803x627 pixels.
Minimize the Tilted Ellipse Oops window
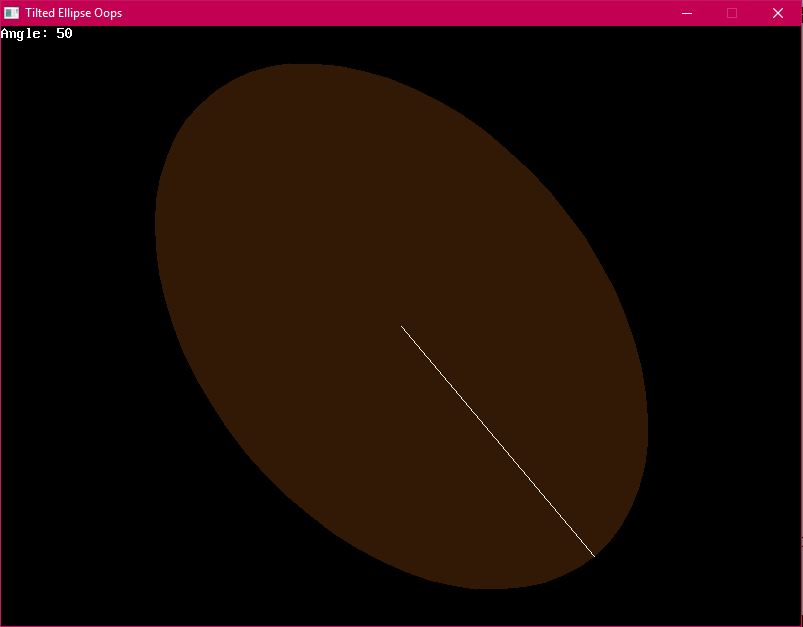686,13
